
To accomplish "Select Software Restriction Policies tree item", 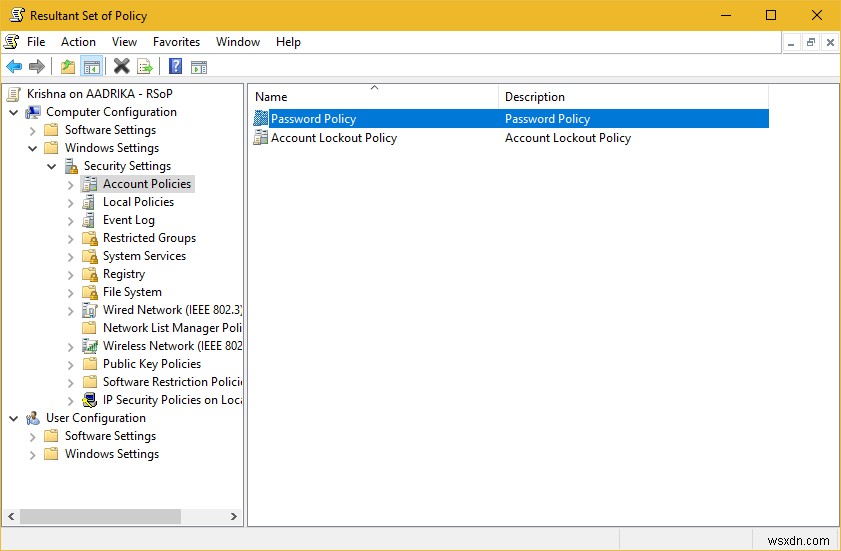I will point(172,382).
